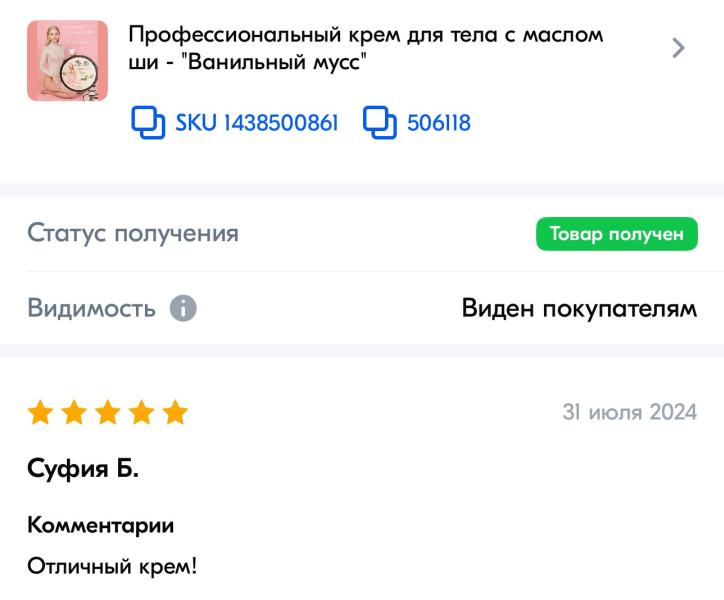Viewport: 724px width, 600px height.
Task: Select the fourth rating star
Action: coord(141,412)
